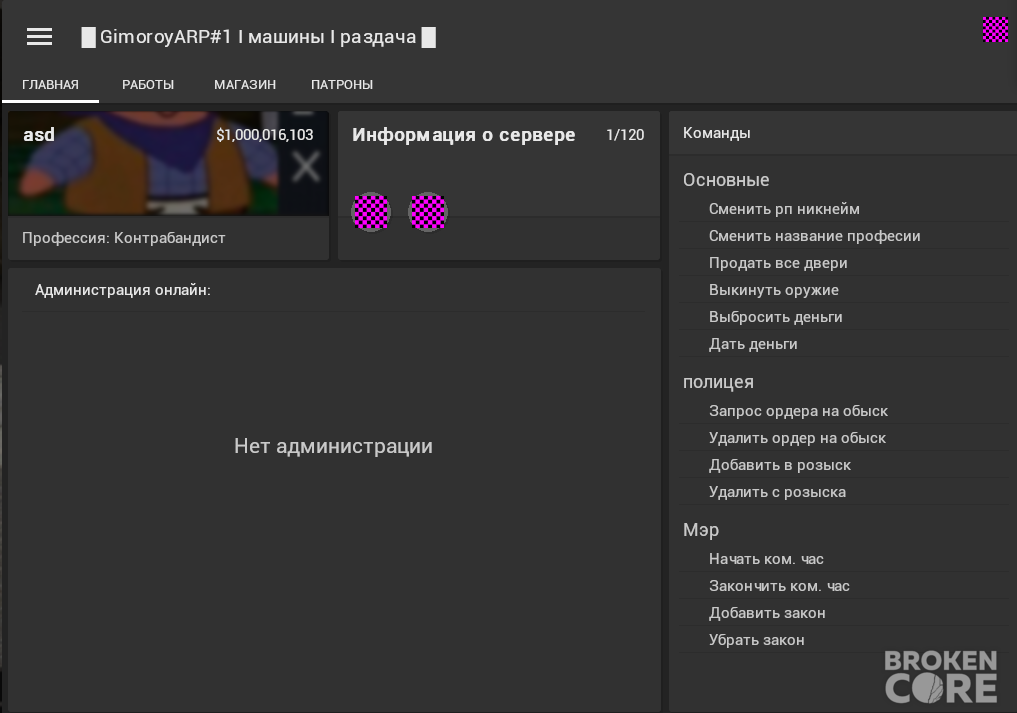This screenshot has height=713, width=1017.
Task: Select Запрос ордера на обыск
Action: pyautogui.click(x=844, y=411)
